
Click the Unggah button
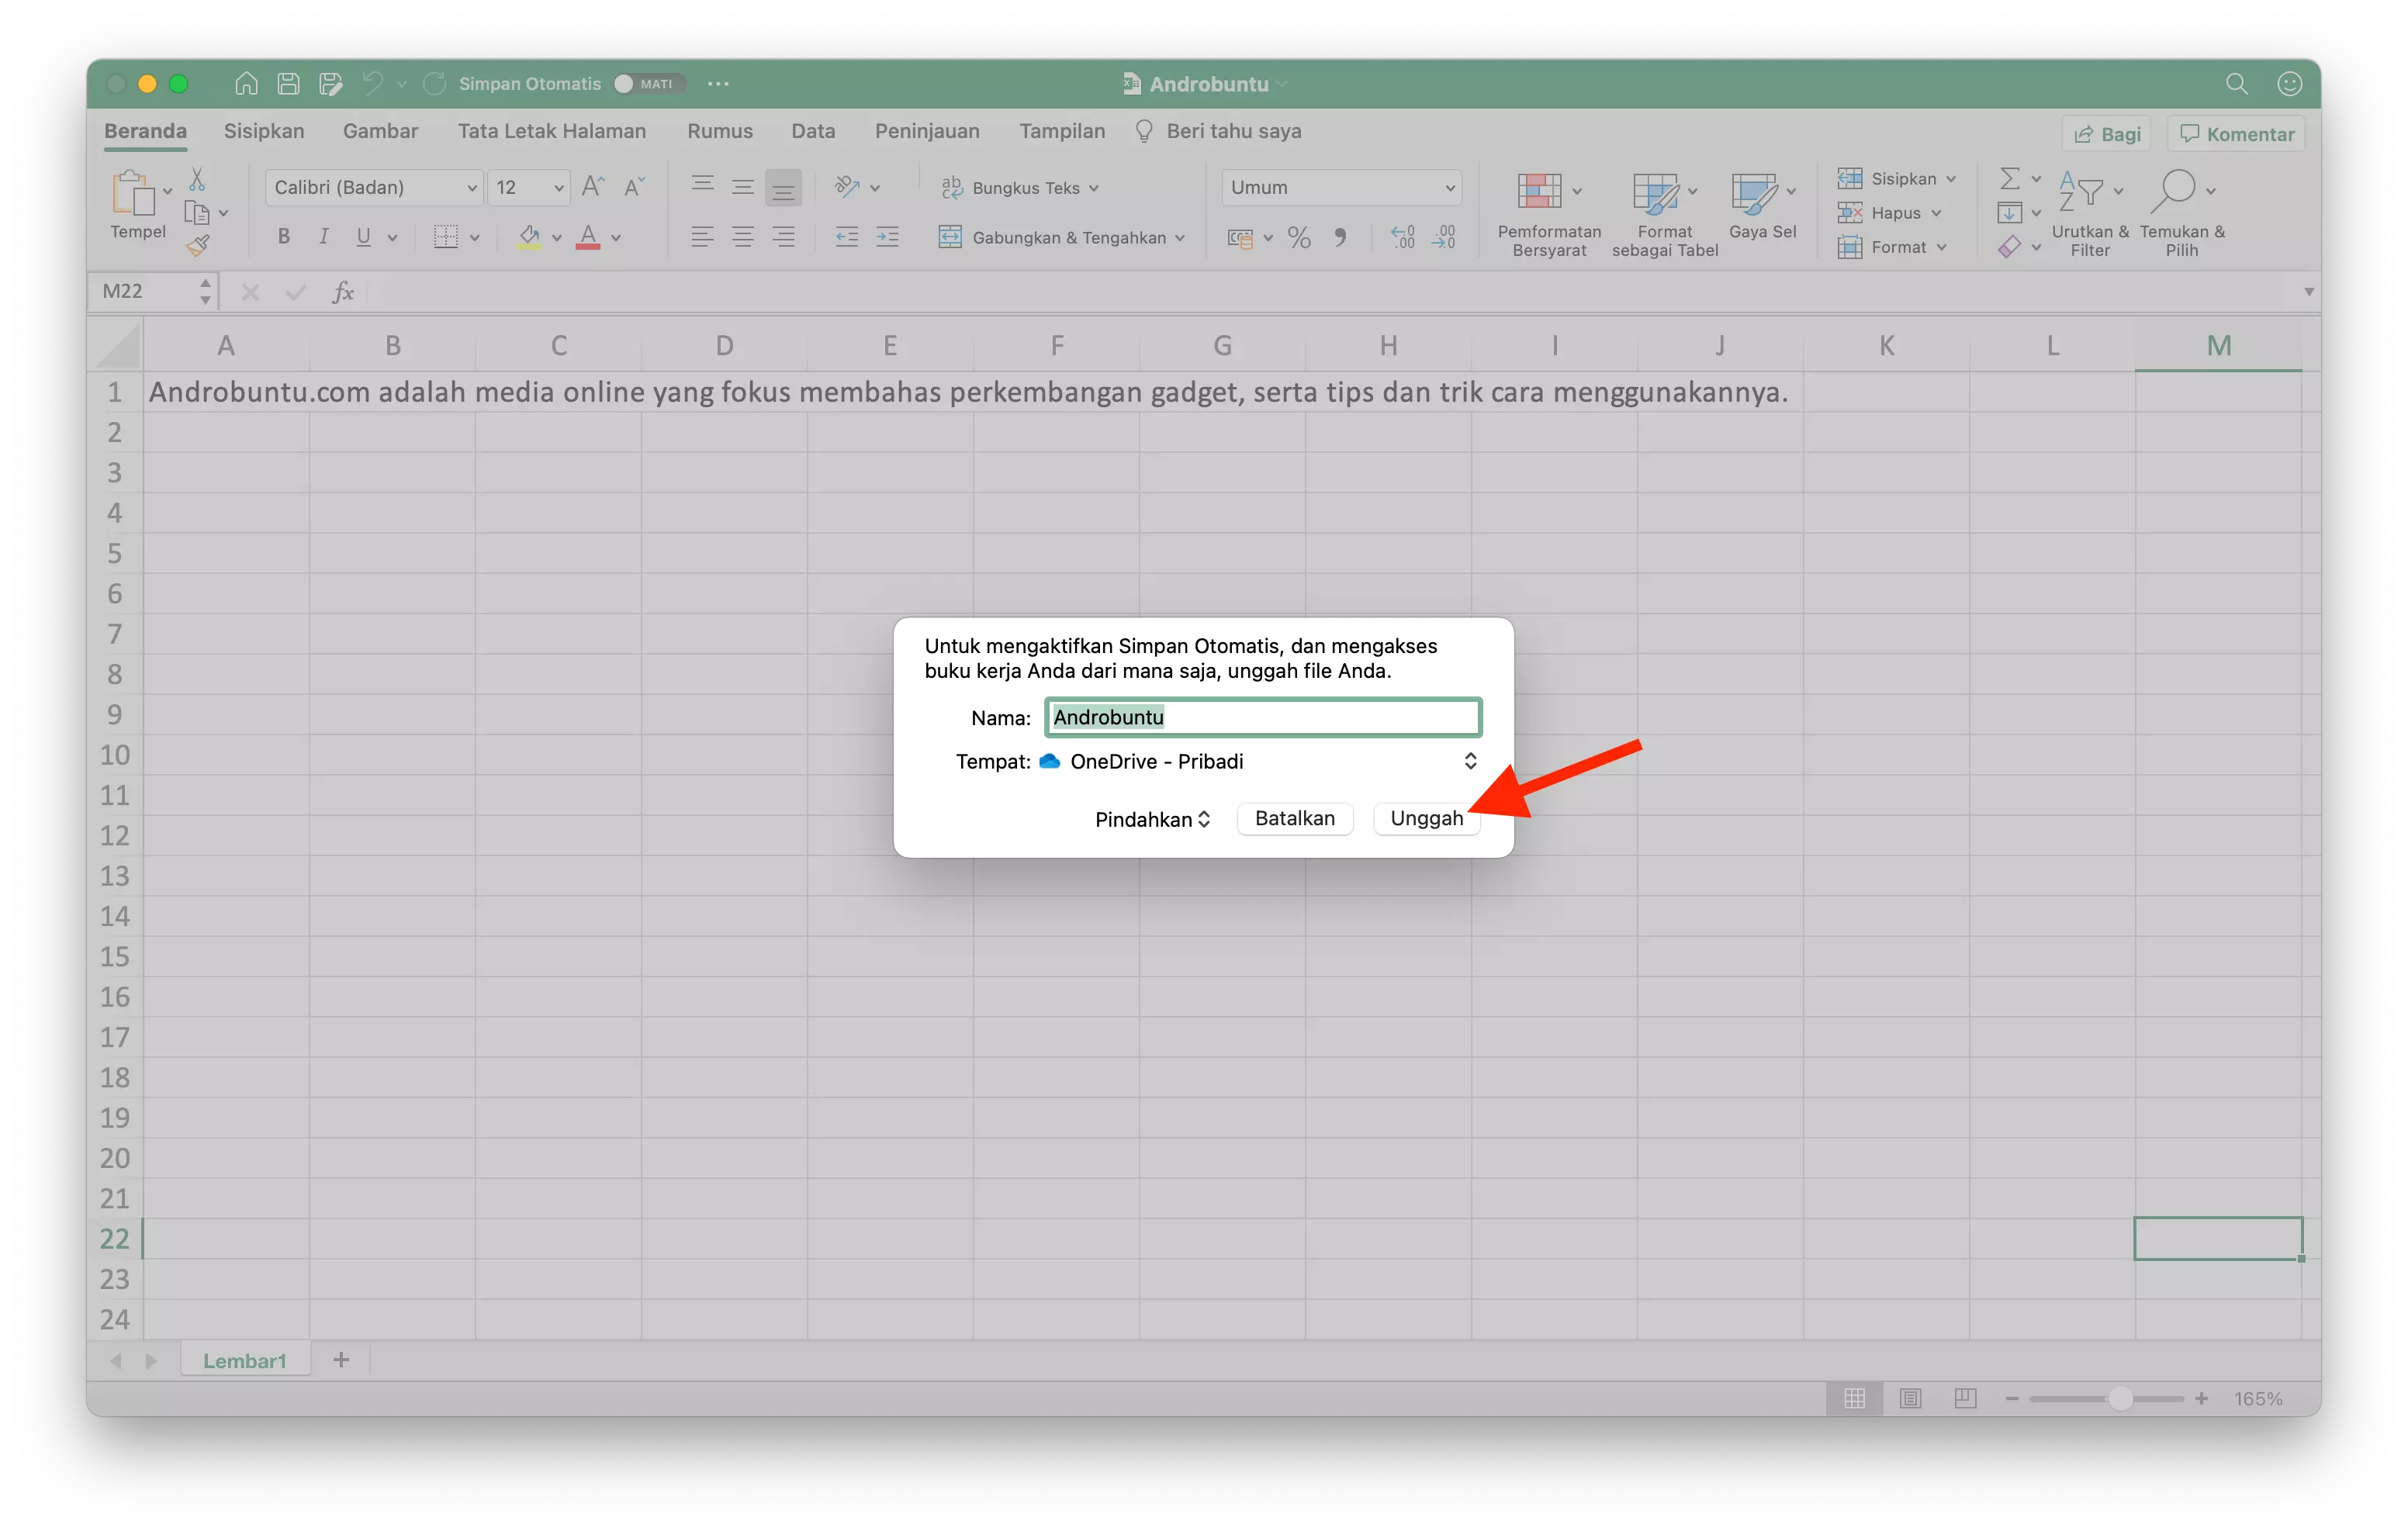(1427, 818)
